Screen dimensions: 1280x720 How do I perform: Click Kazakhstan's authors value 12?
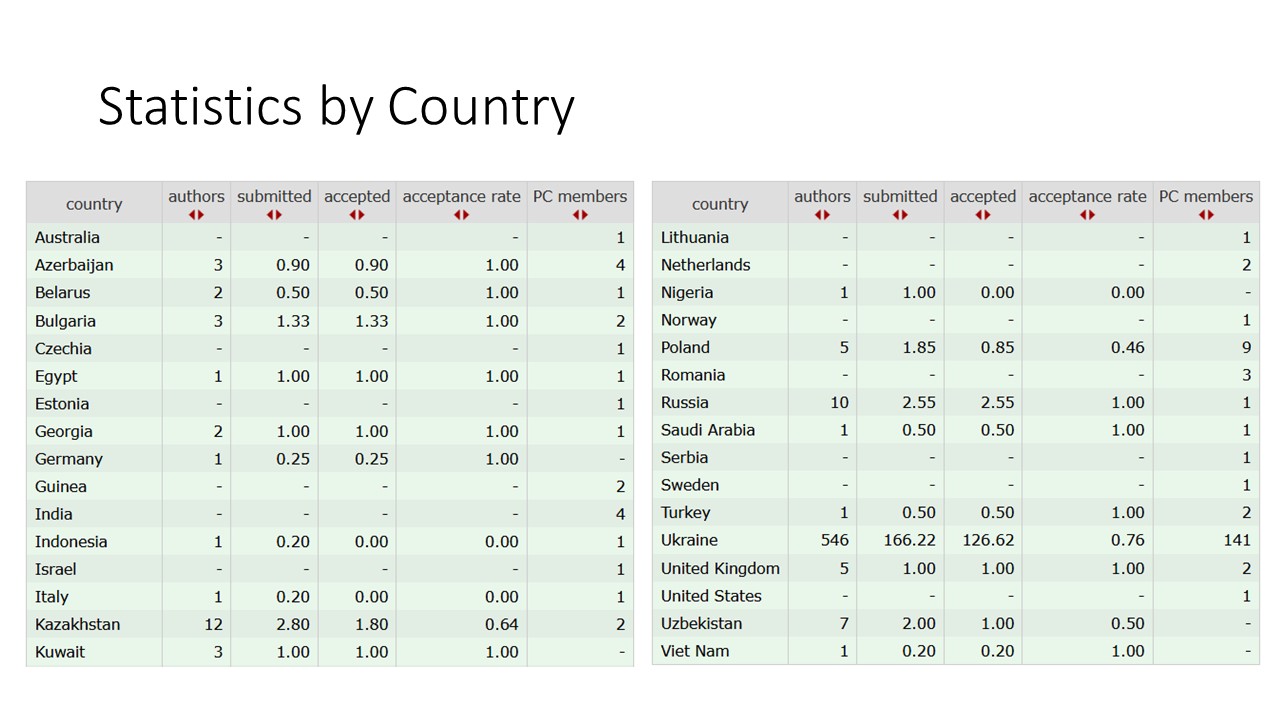point(213,624)
